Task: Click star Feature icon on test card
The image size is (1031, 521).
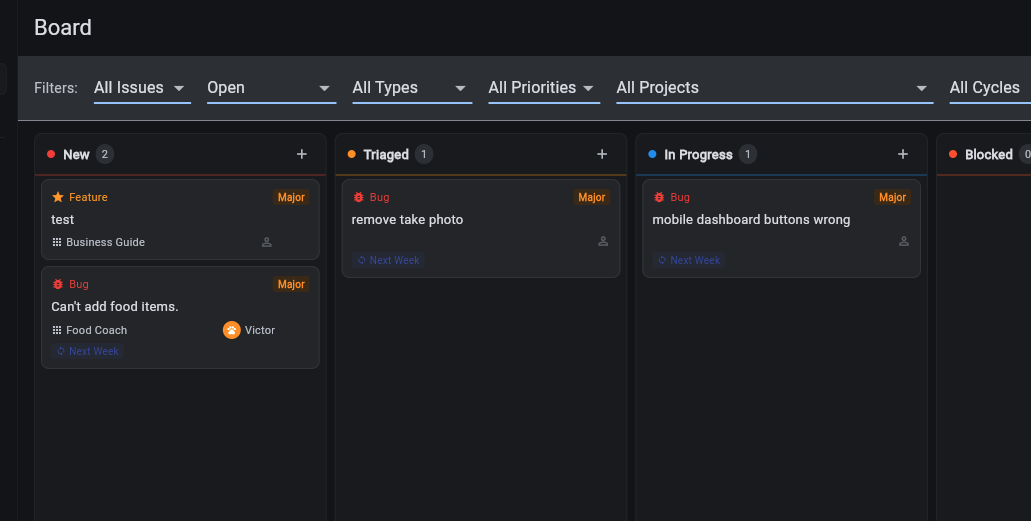Action: [58, 197]
